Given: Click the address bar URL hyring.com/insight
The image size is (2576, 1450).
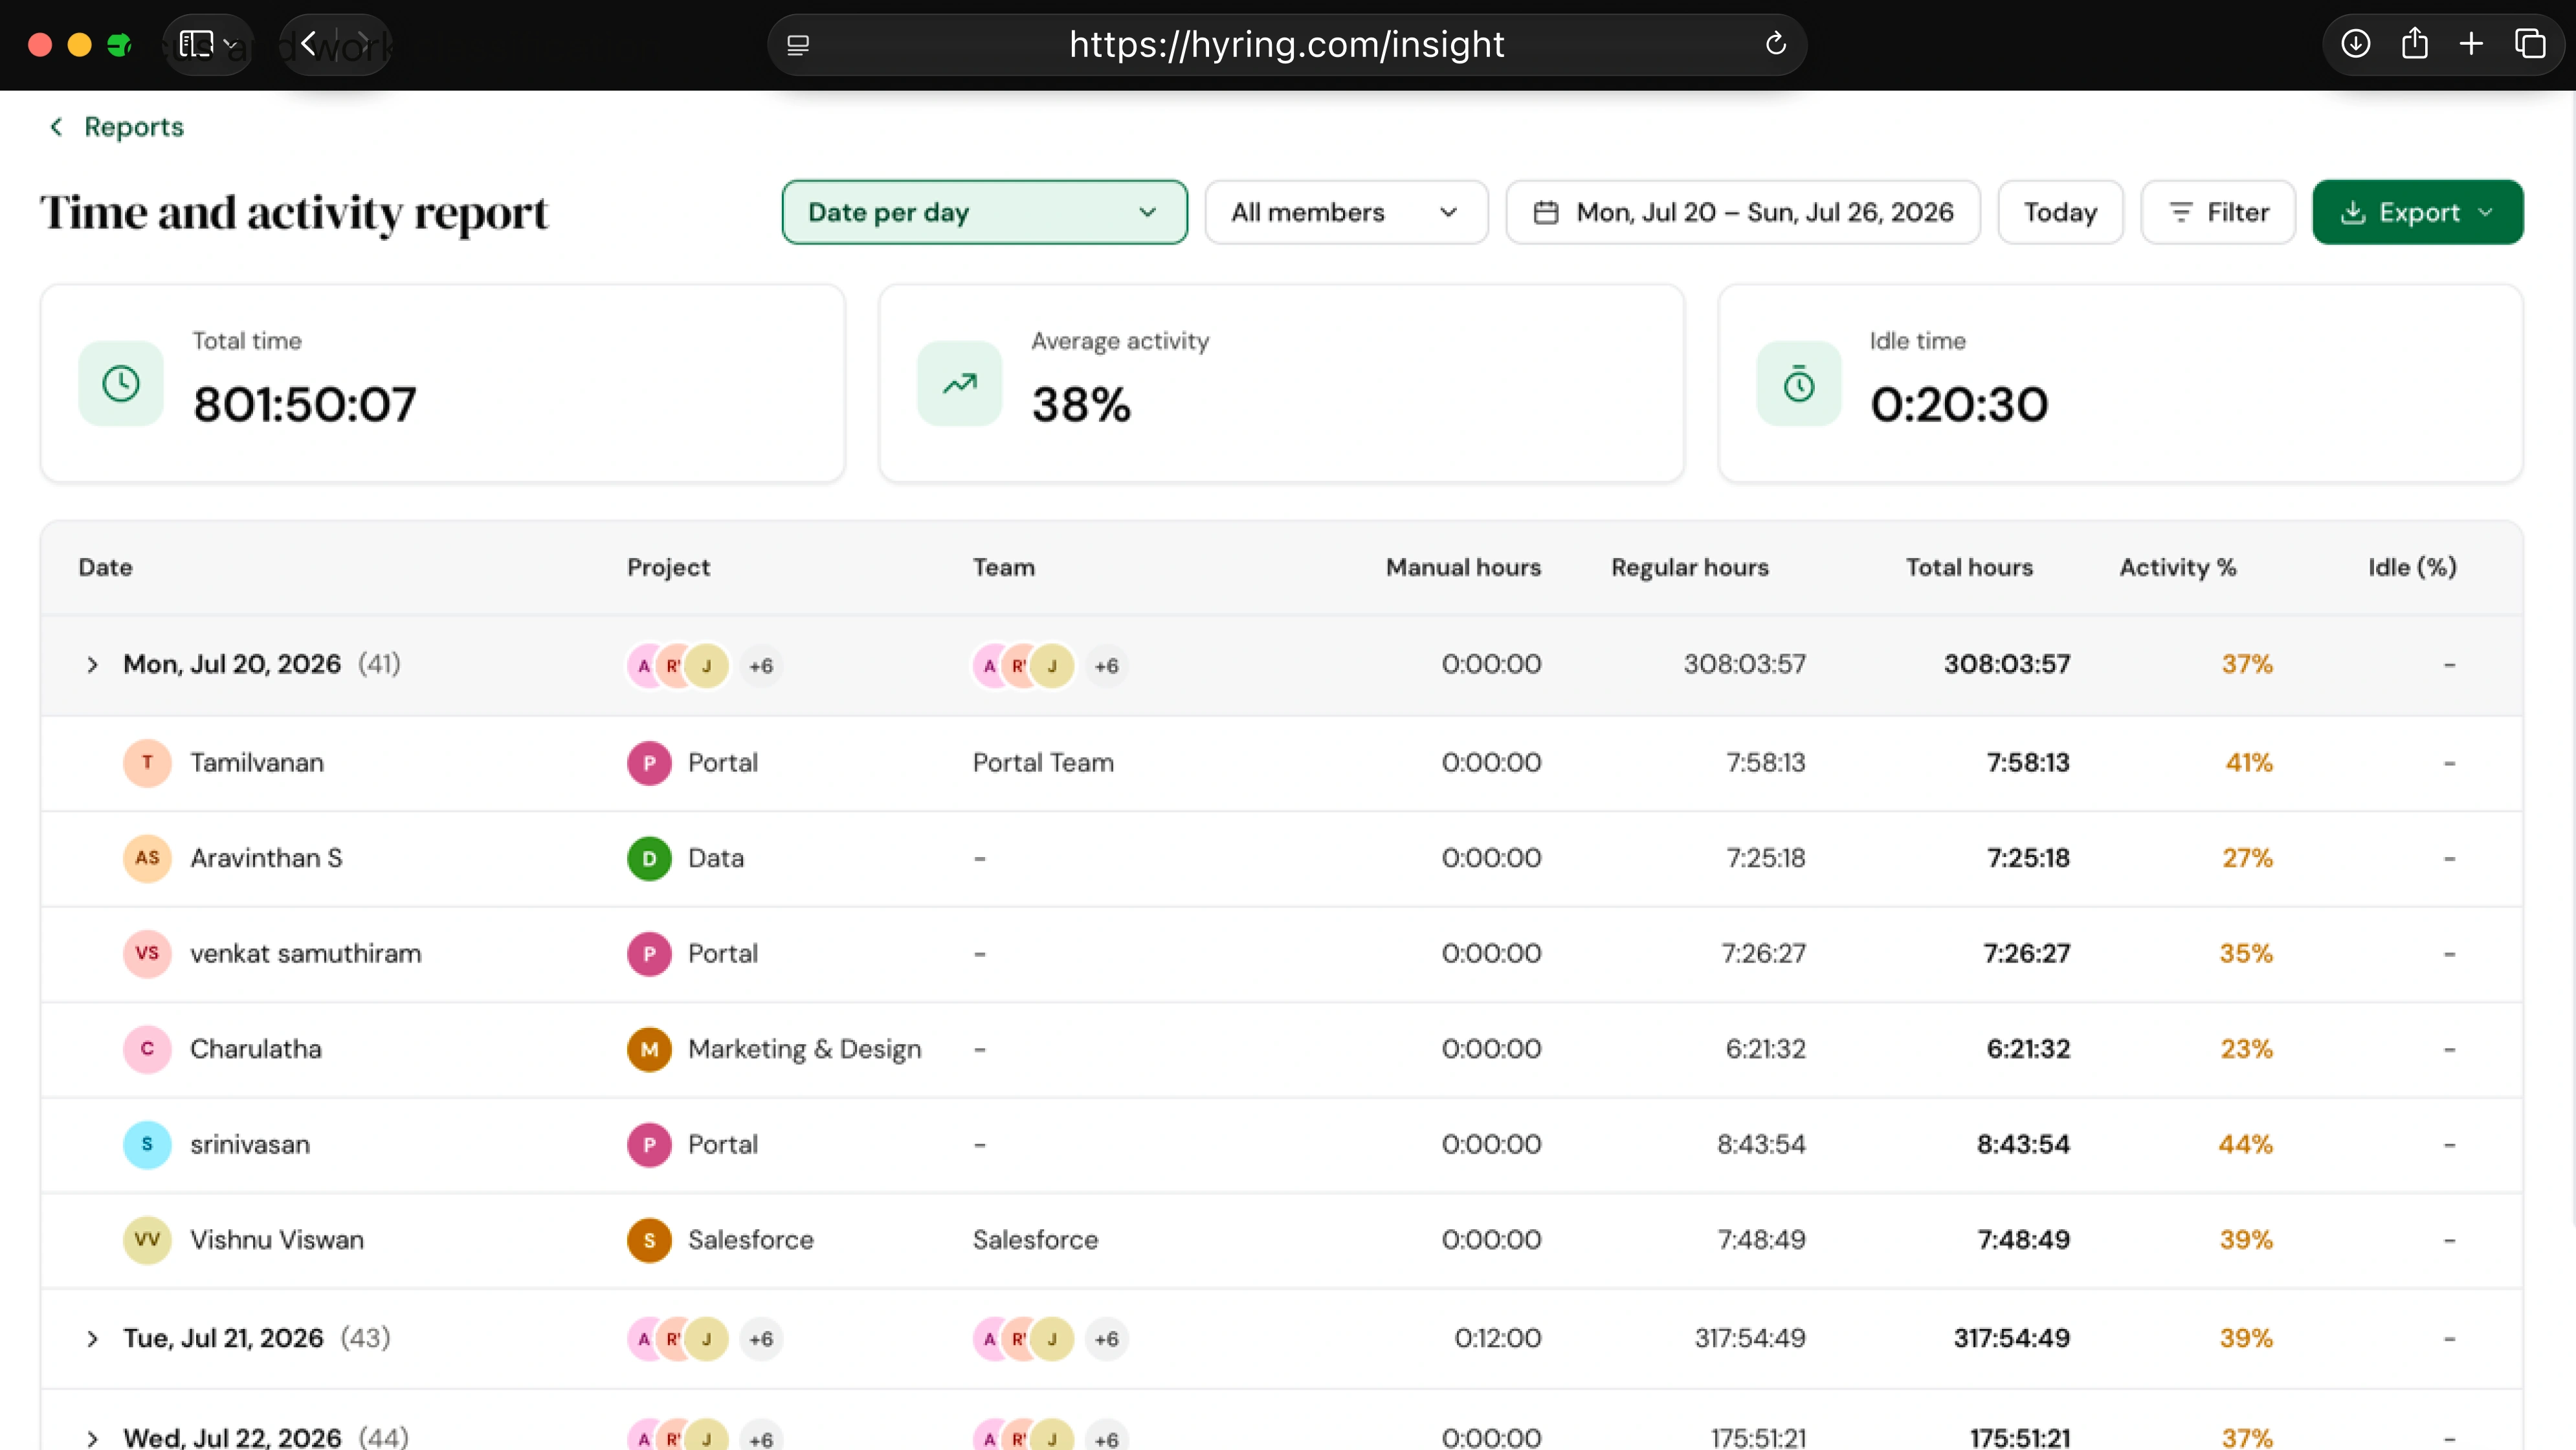Looking at the screenshot, I should pos(1286,44).
